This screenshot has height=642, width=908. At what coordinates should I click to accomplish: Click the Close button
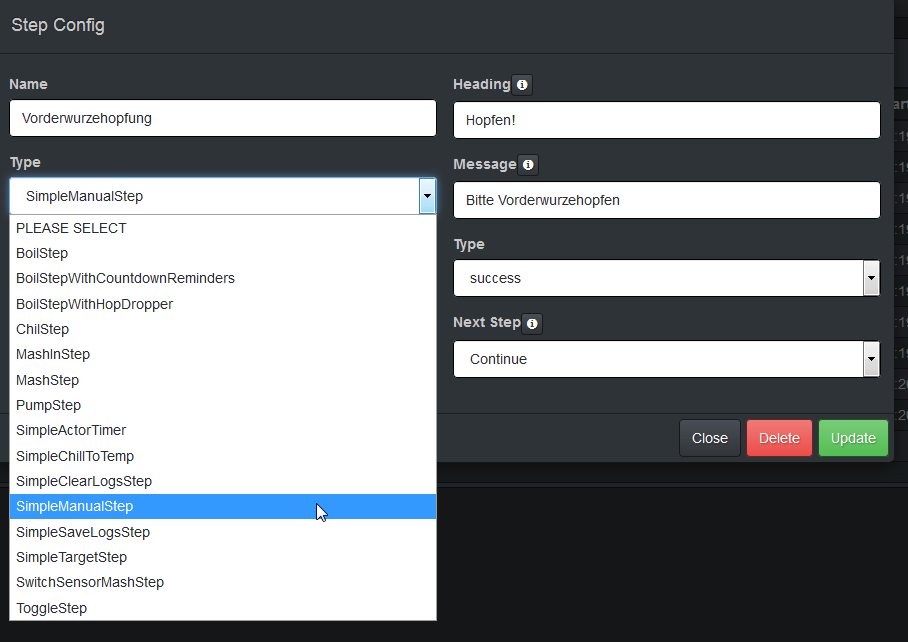point(709,438)
